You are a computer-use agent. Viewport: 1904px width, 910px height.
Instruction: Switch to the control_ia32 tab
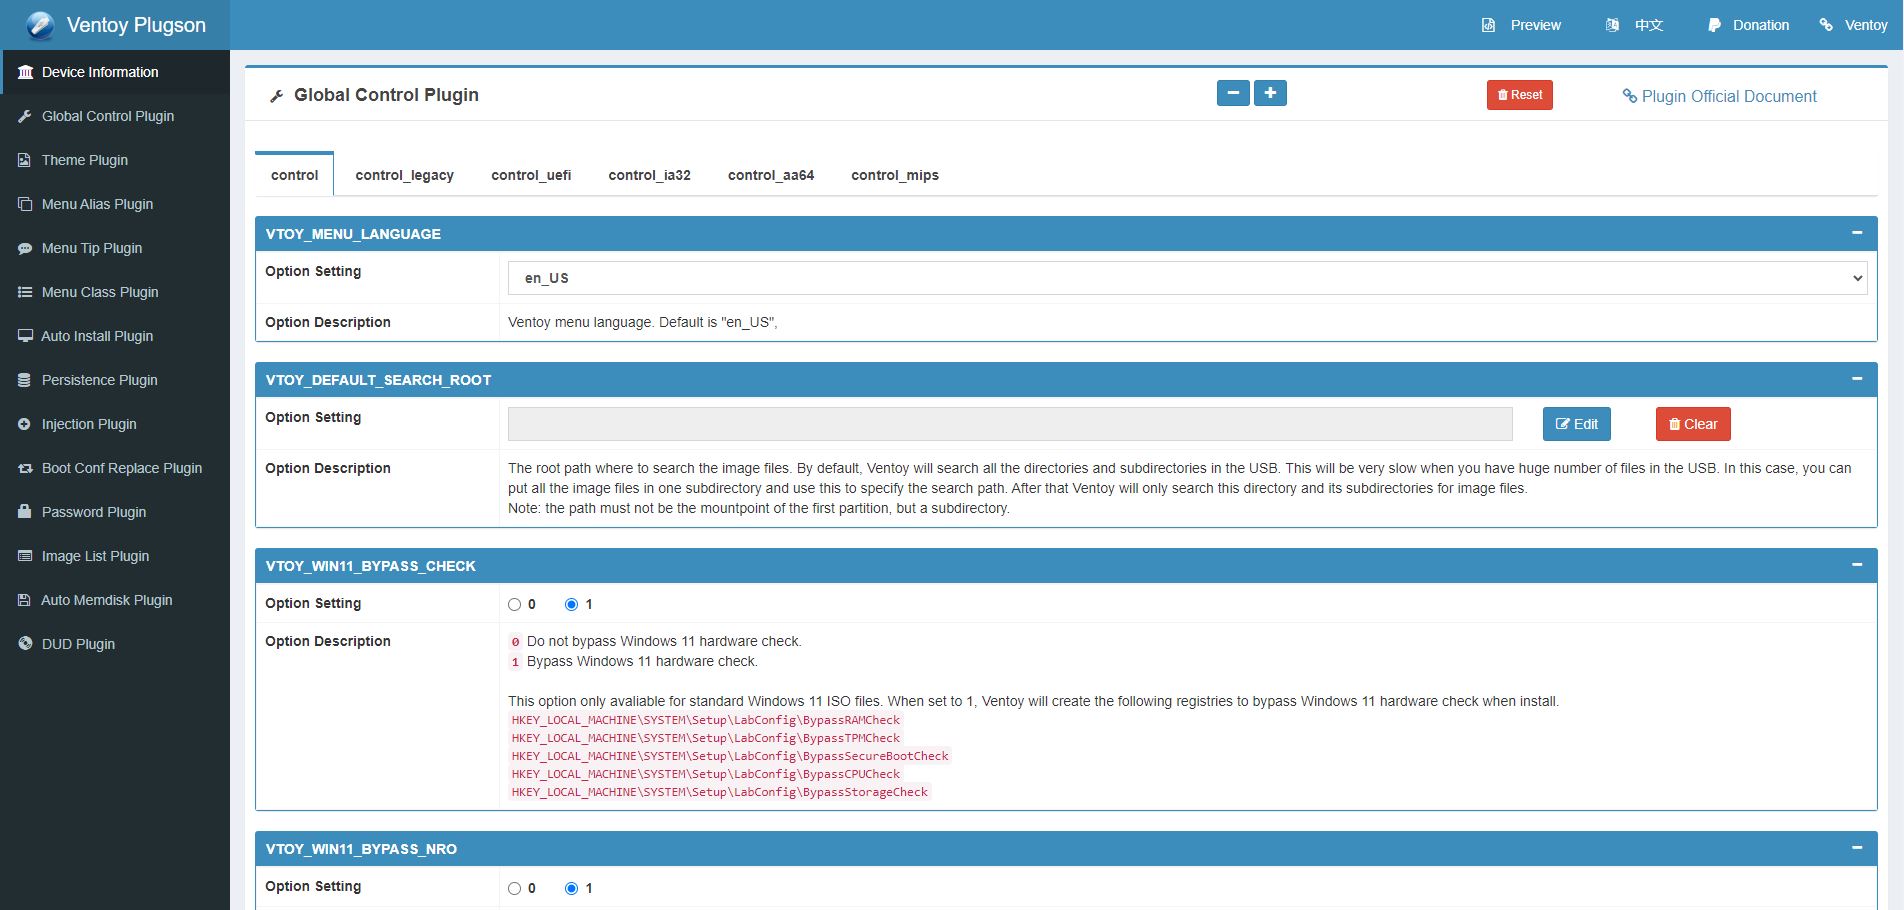pyautogui.click(x=649, y=175)
